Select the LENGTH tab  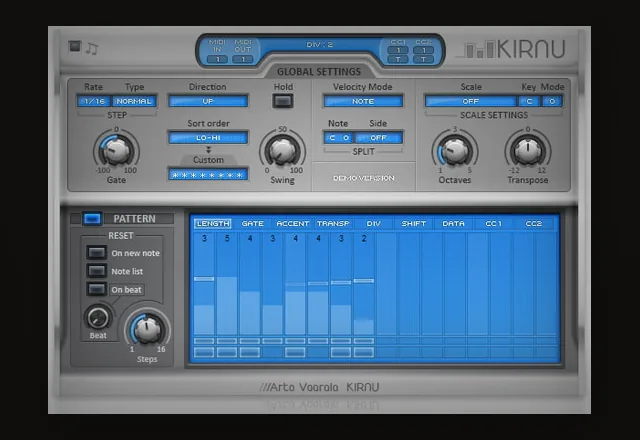coord(213,224)
